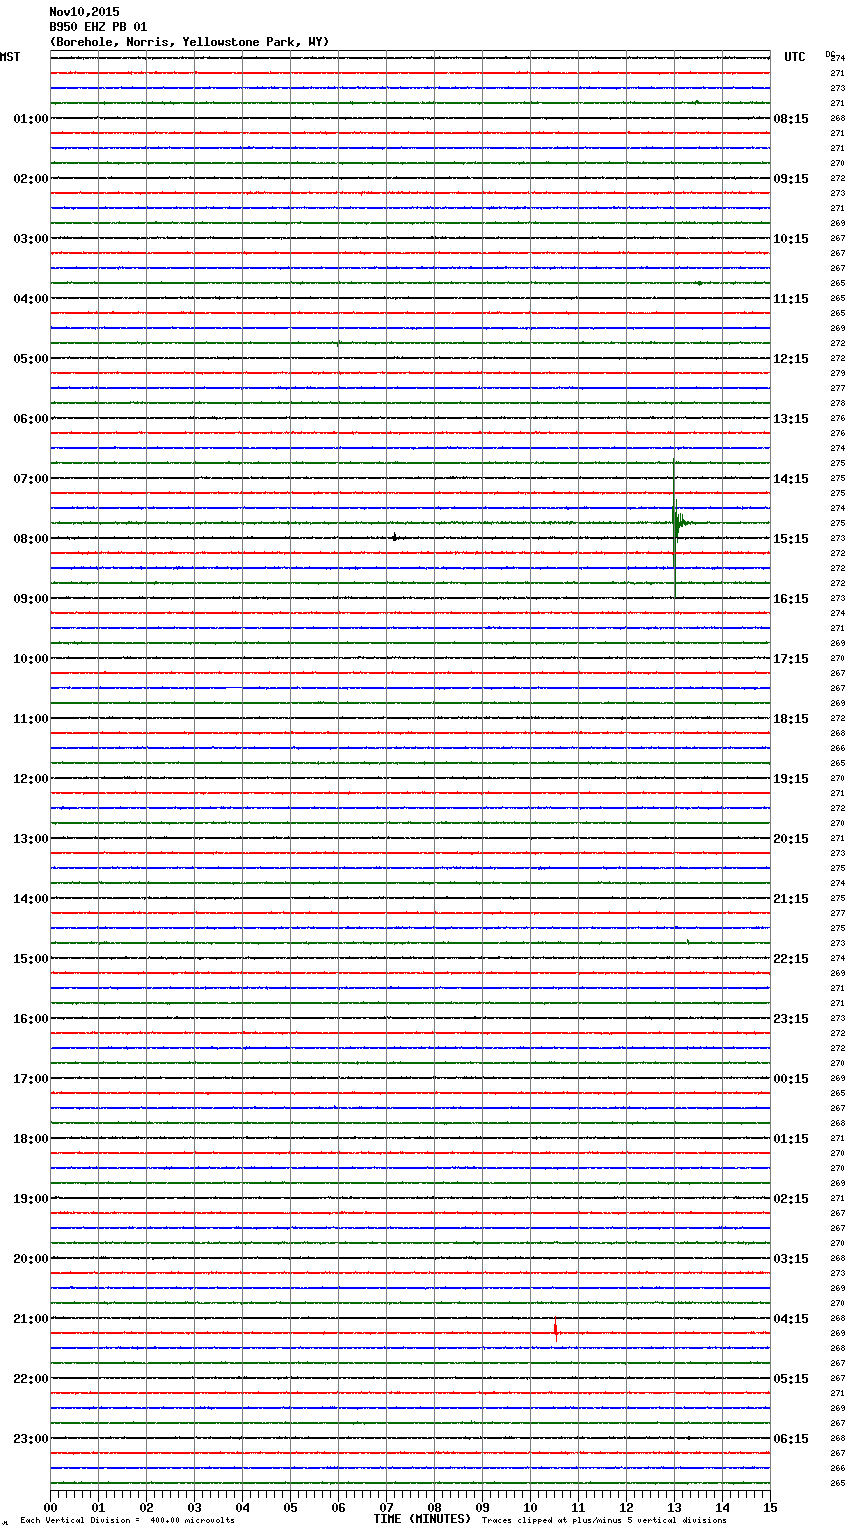Click minute 15 on the bottom time axis
Image resolution: width=850 pixels, height=1534 pixels.
click(x=770, y=1507)
